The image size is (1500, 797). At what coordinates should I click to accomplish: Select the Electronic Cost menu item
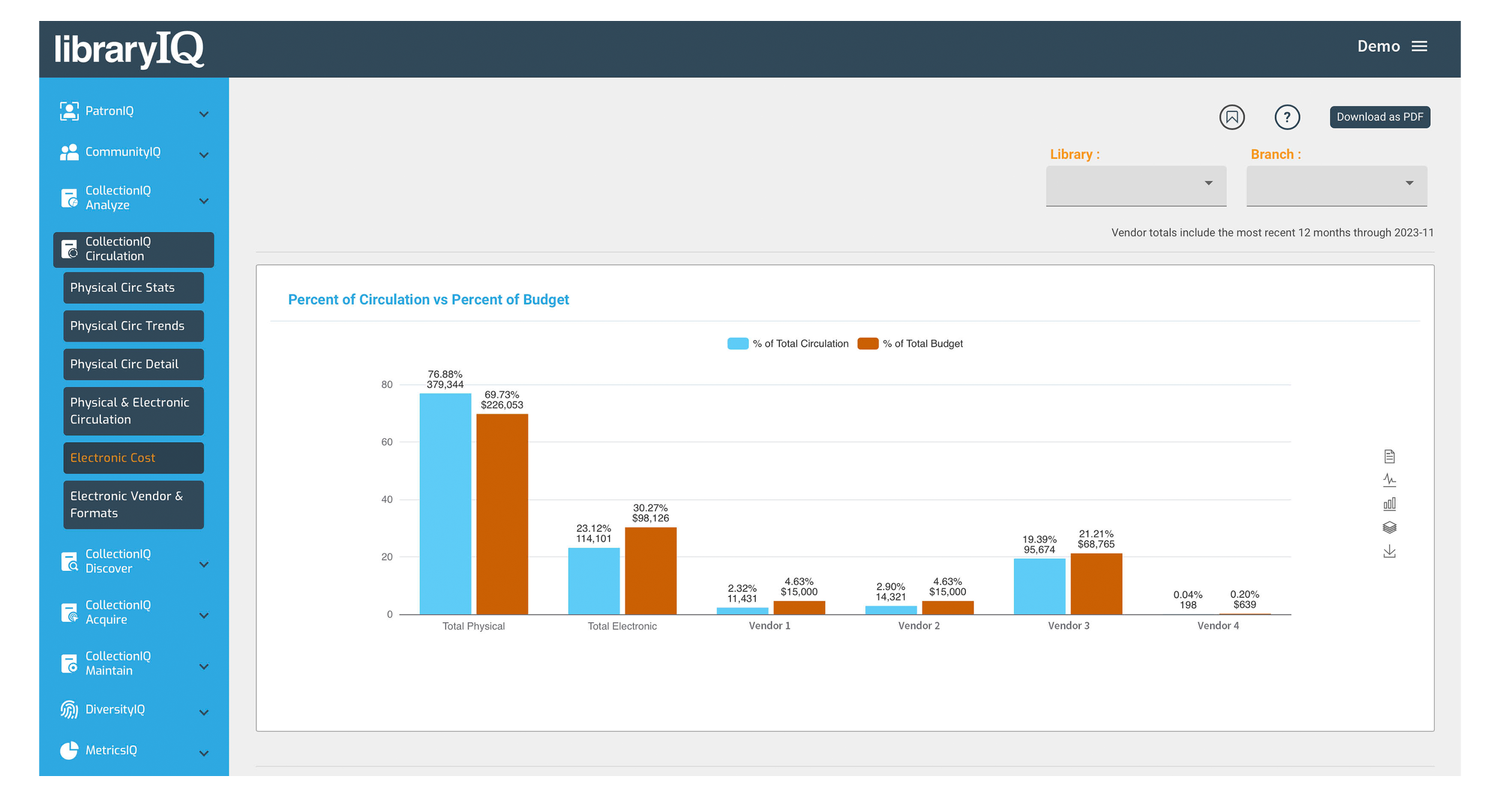[x=133, y=457]
